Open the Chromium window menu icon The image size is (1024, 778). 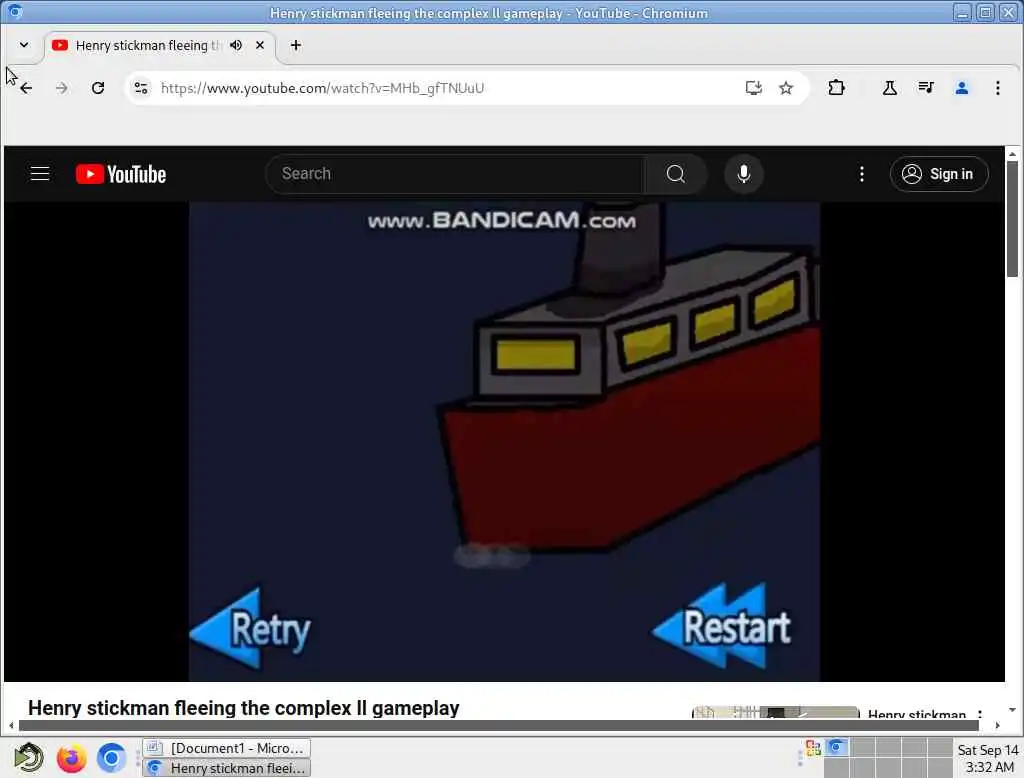point(15,12)
